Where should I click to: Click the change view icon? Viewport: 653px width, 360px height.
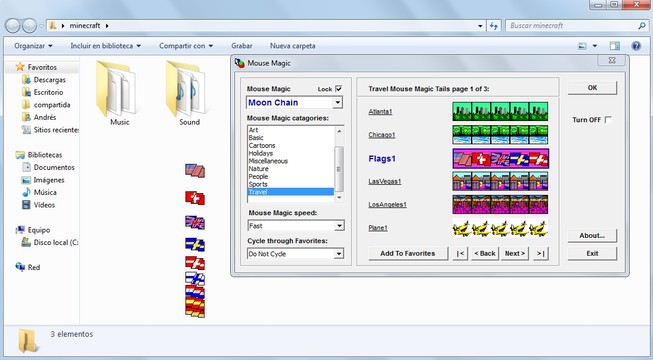point(583,46)
